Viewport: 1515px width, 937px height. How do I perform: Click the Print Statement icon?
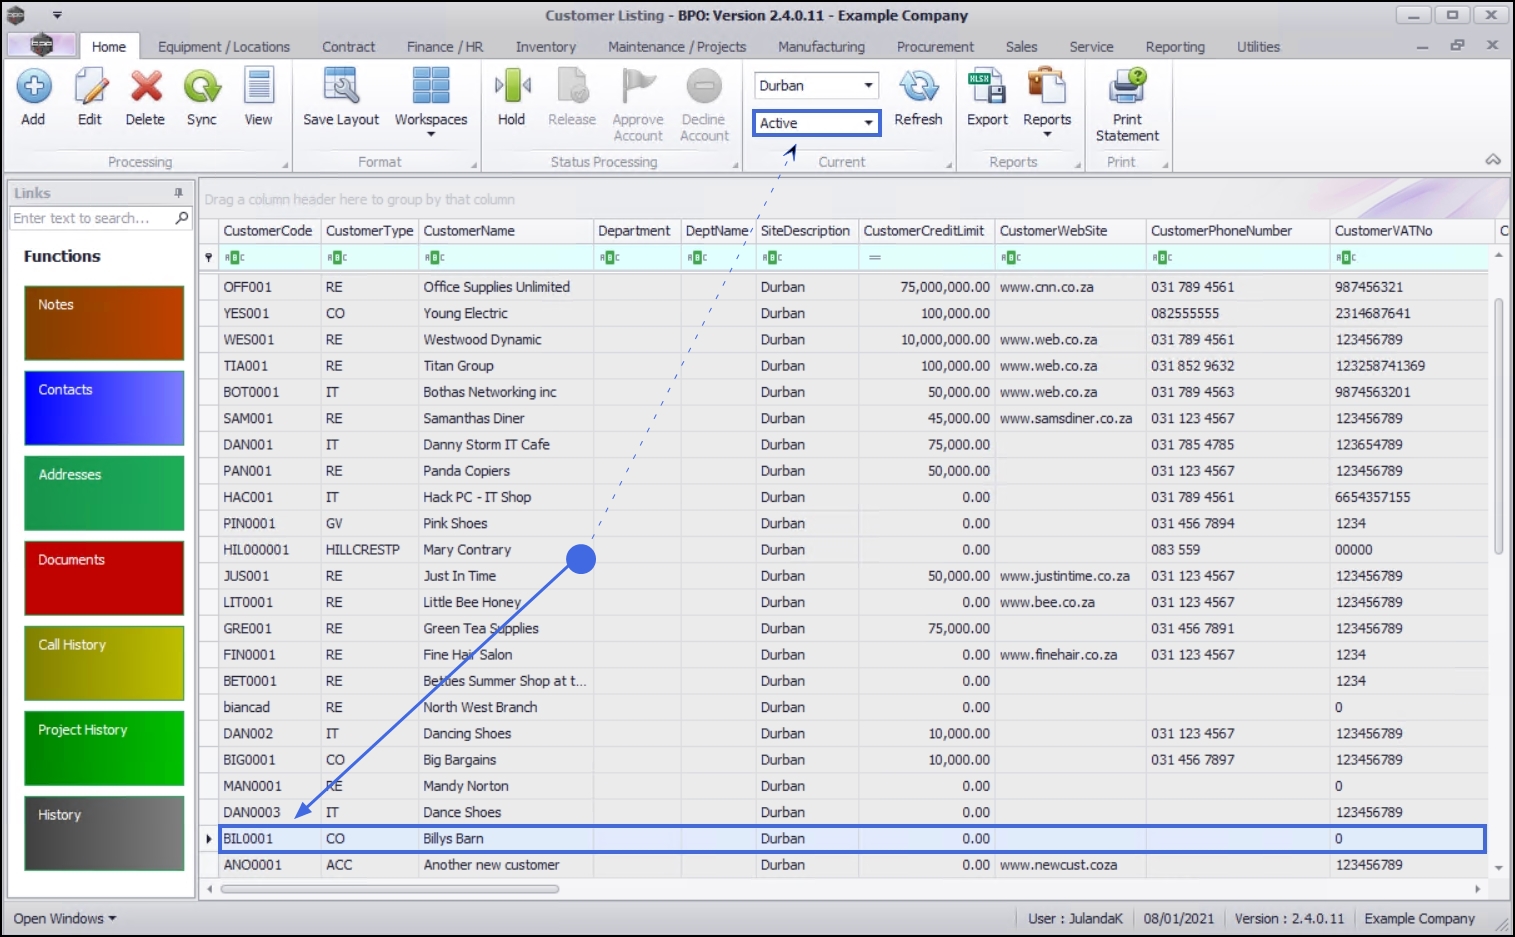pos(1127,87)
